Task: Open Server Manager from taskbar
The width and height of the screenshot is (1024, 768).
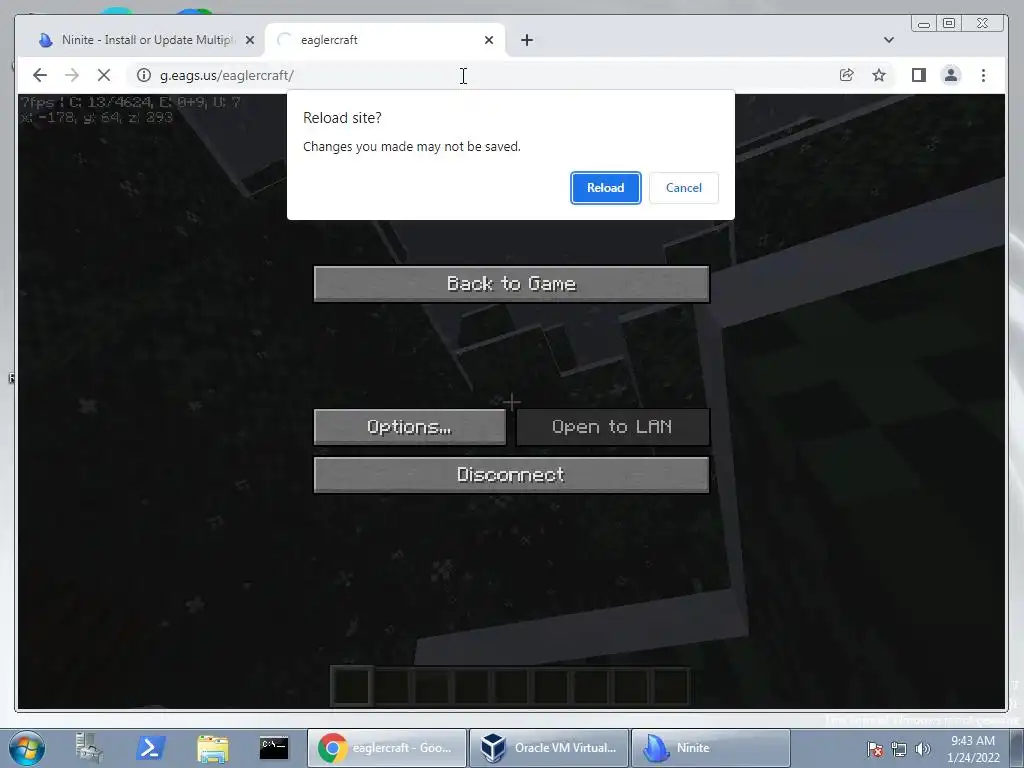Action: [89, 748]
